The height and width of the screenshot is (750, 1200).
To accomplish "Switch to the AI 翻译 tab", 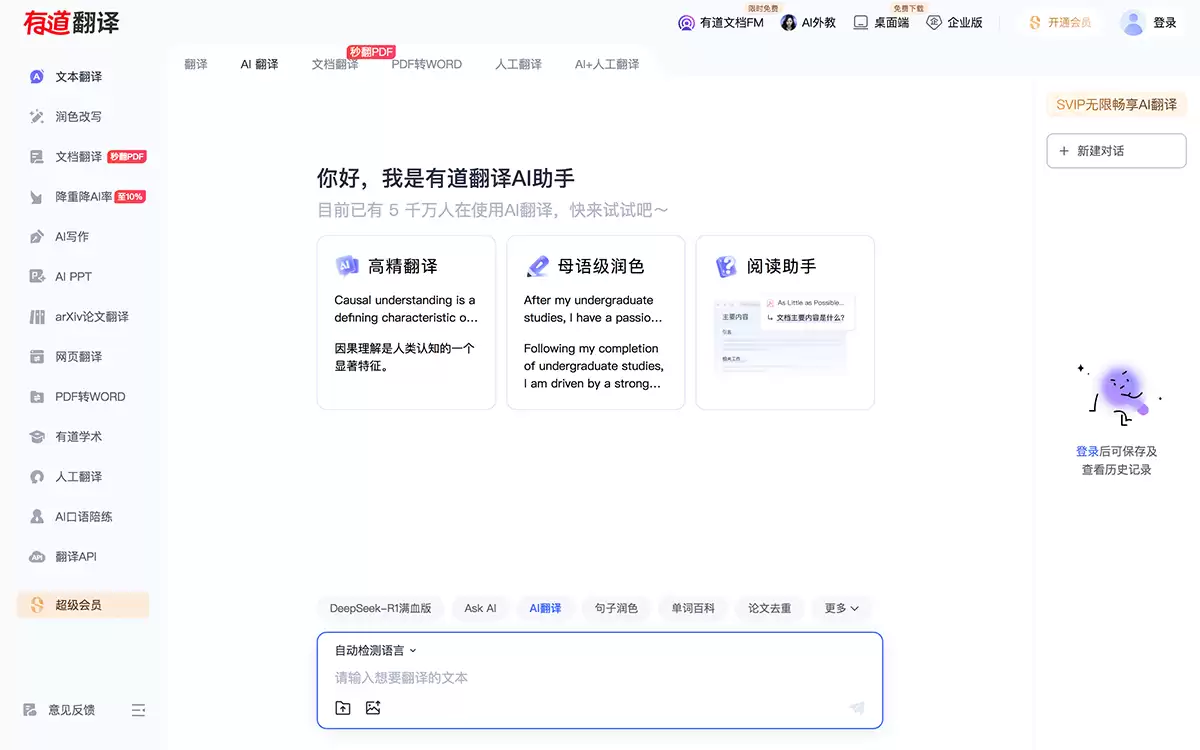I will [x=259, y=64].
